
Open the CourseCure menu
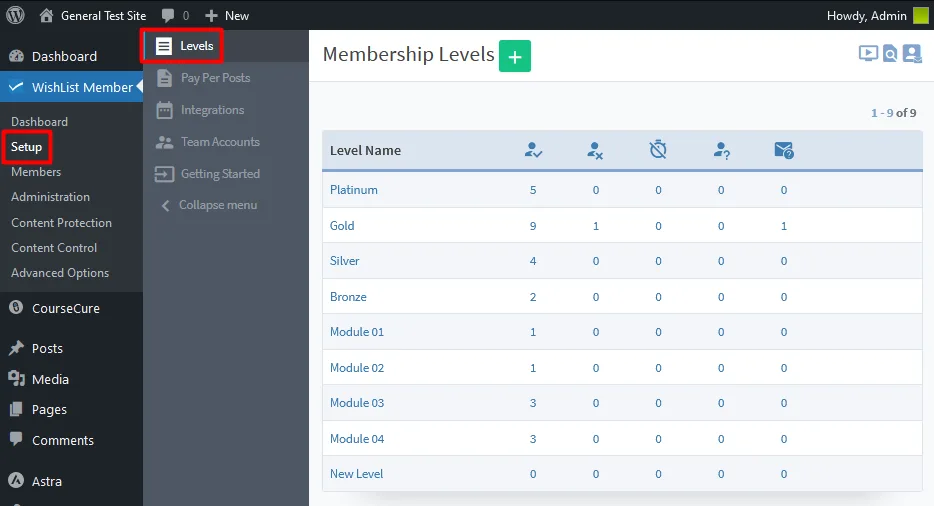pos(66,308)
